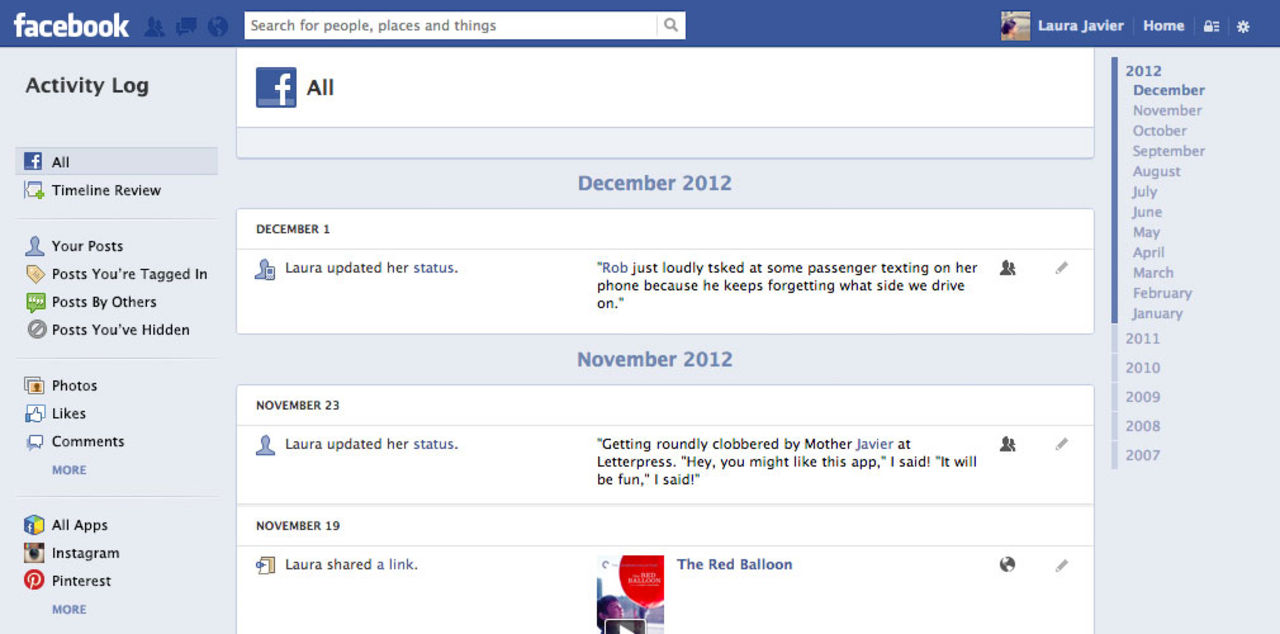Select year 2012 in timeline
Viewport: 1280px width, 634px height.
click(1143, 71)
